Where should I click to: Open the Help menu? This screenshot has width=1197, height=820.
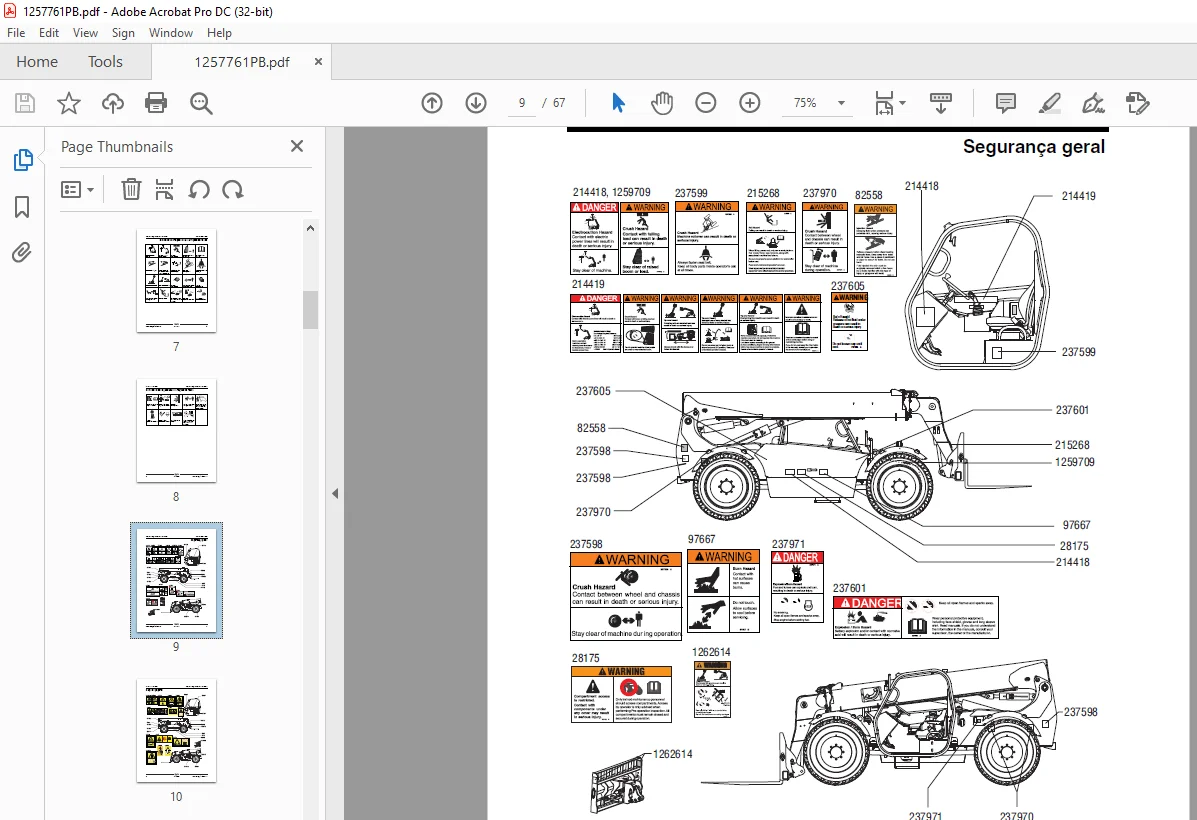(x=219, y=33)
